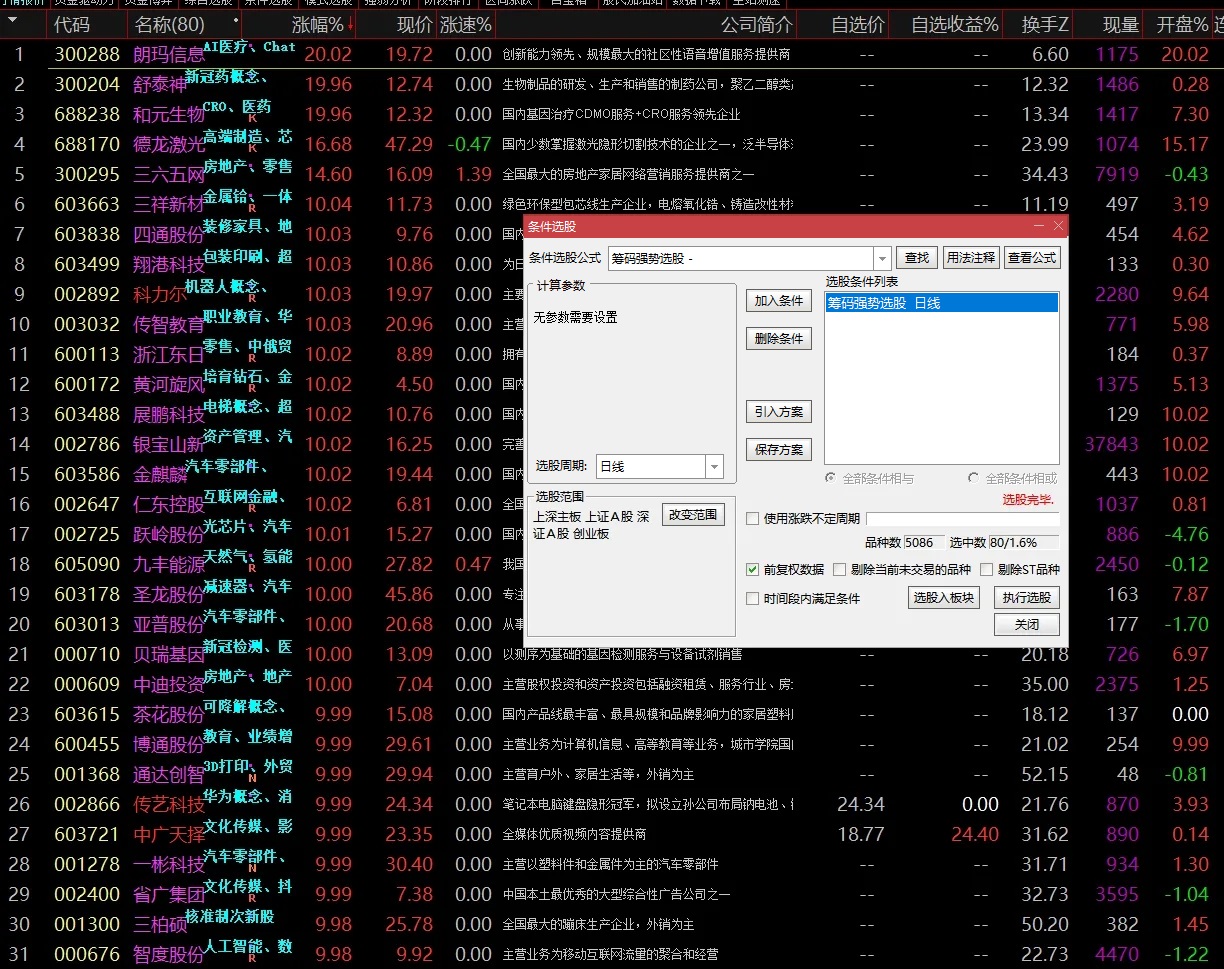Screen dimensions: 1224x969
Task: Click the 品种数 5086 field
Action: coord(924,543)
